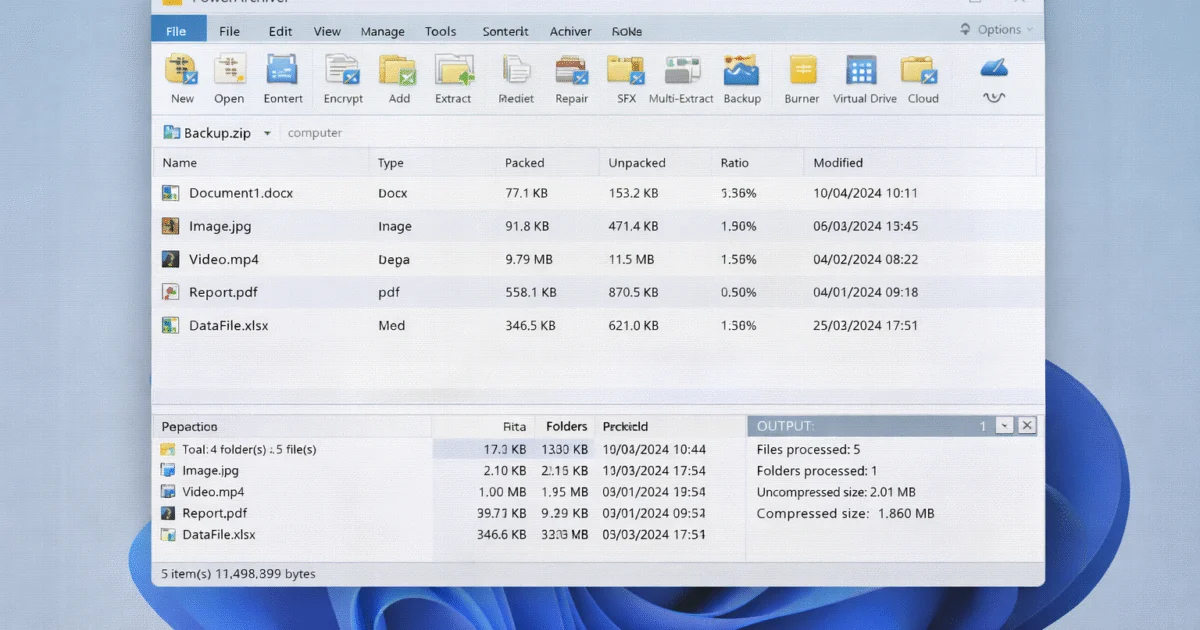1200x630 pixels.
Task: Click the New archive toolbar icon
Action: (182, 70)
